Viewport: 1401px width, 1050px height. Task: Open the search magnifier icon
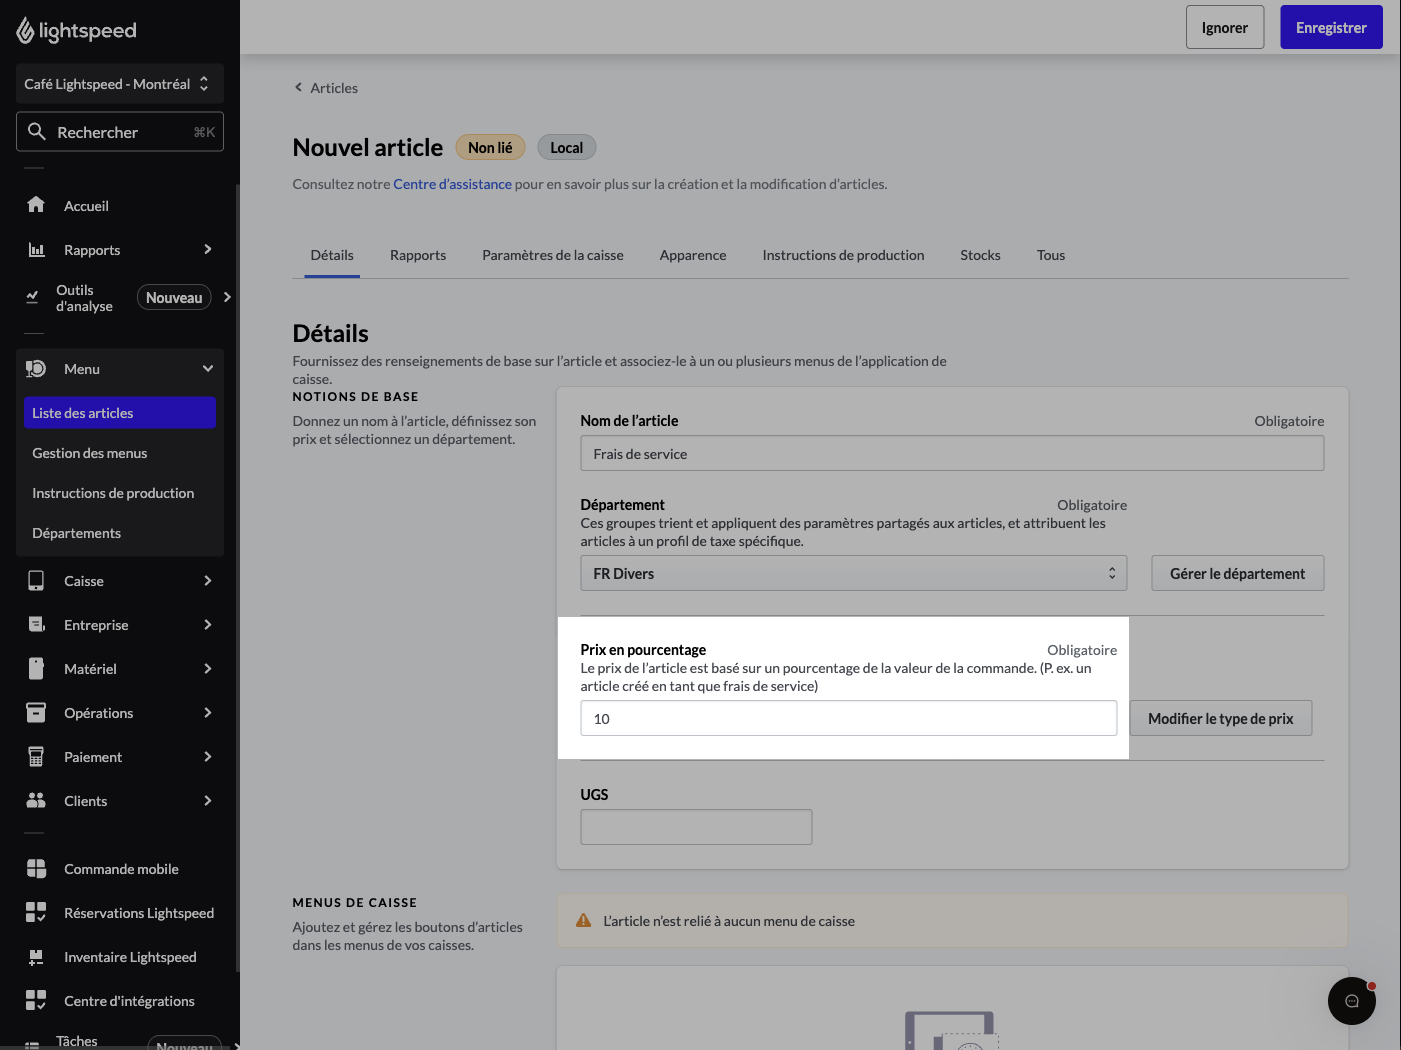point(37,131)
